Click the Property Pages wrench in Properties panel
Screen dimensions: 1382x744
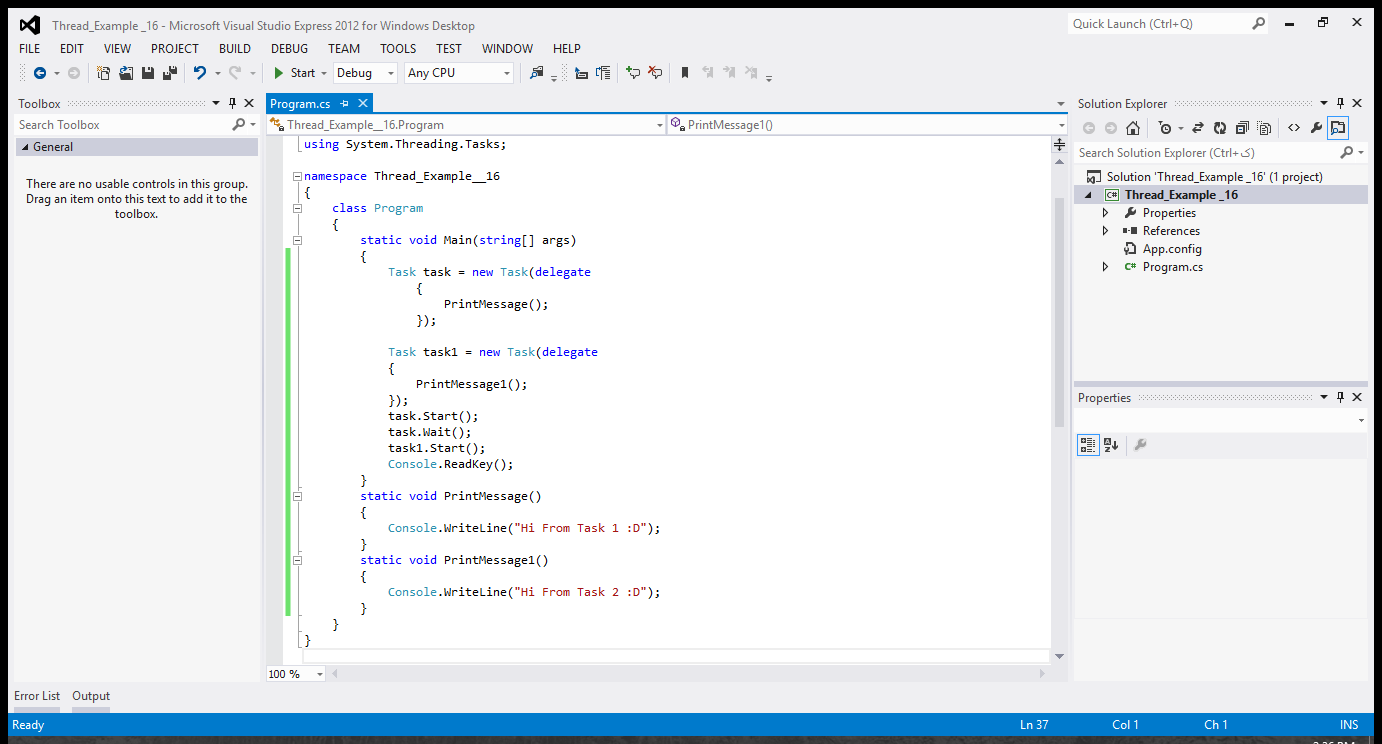pos(1140,445)
